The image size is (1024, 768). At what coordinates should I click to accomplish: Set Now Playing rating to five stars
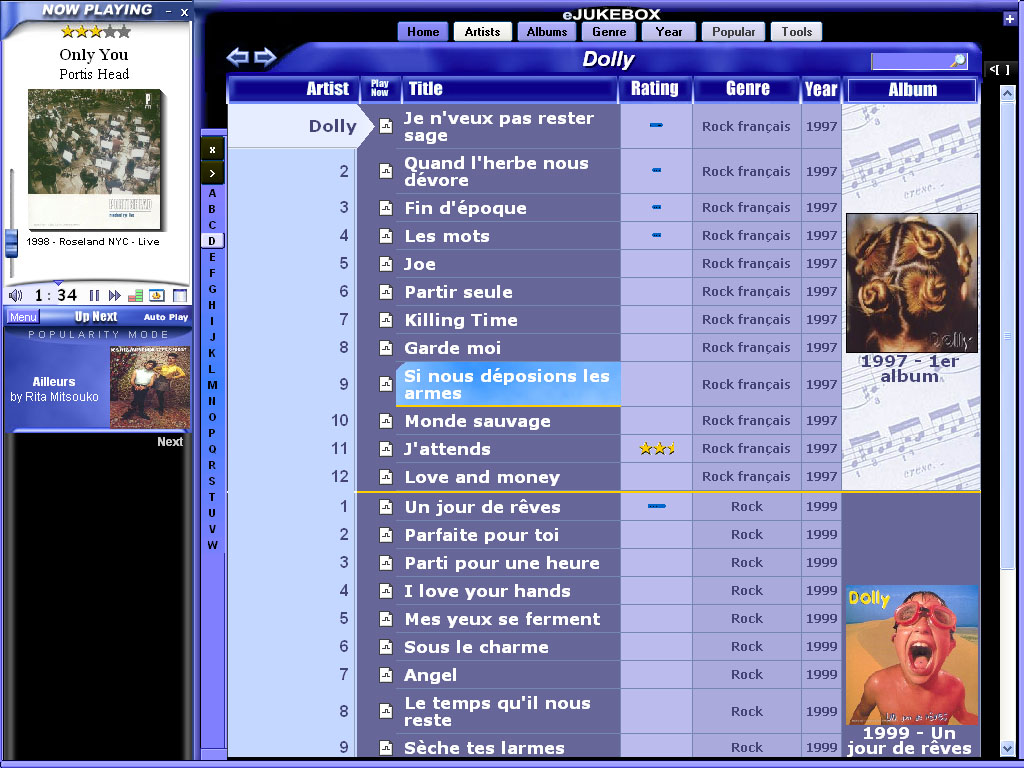coord(124,32)
